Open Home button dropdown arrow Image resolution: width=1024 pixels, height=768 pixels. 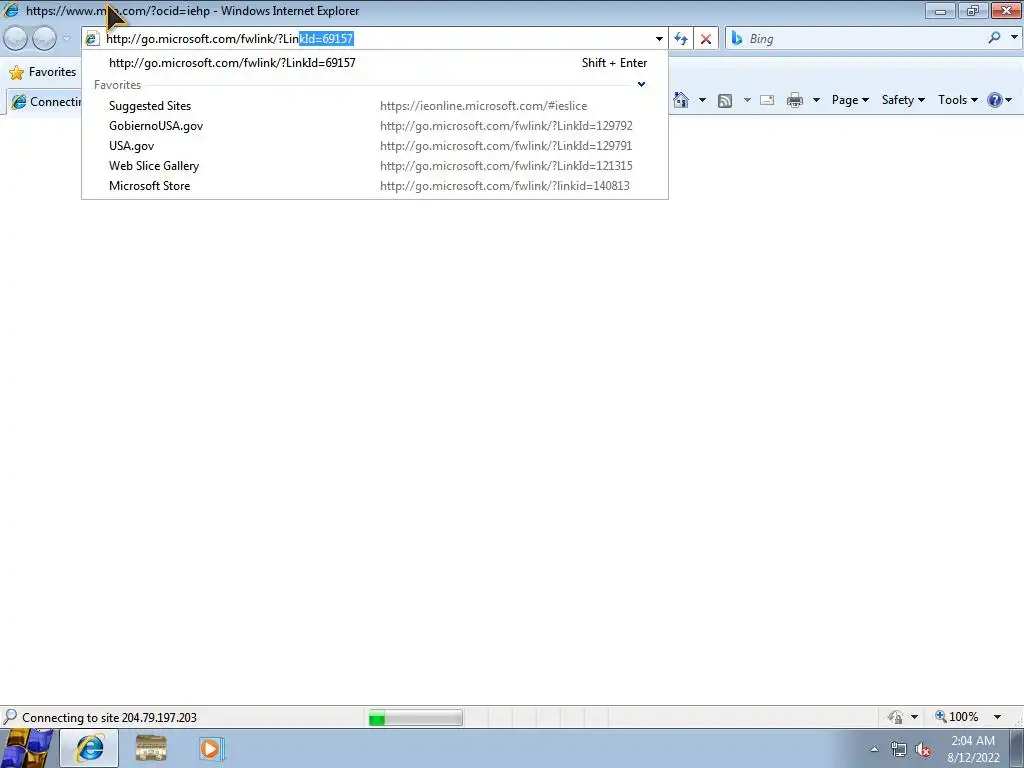[702, 101]
